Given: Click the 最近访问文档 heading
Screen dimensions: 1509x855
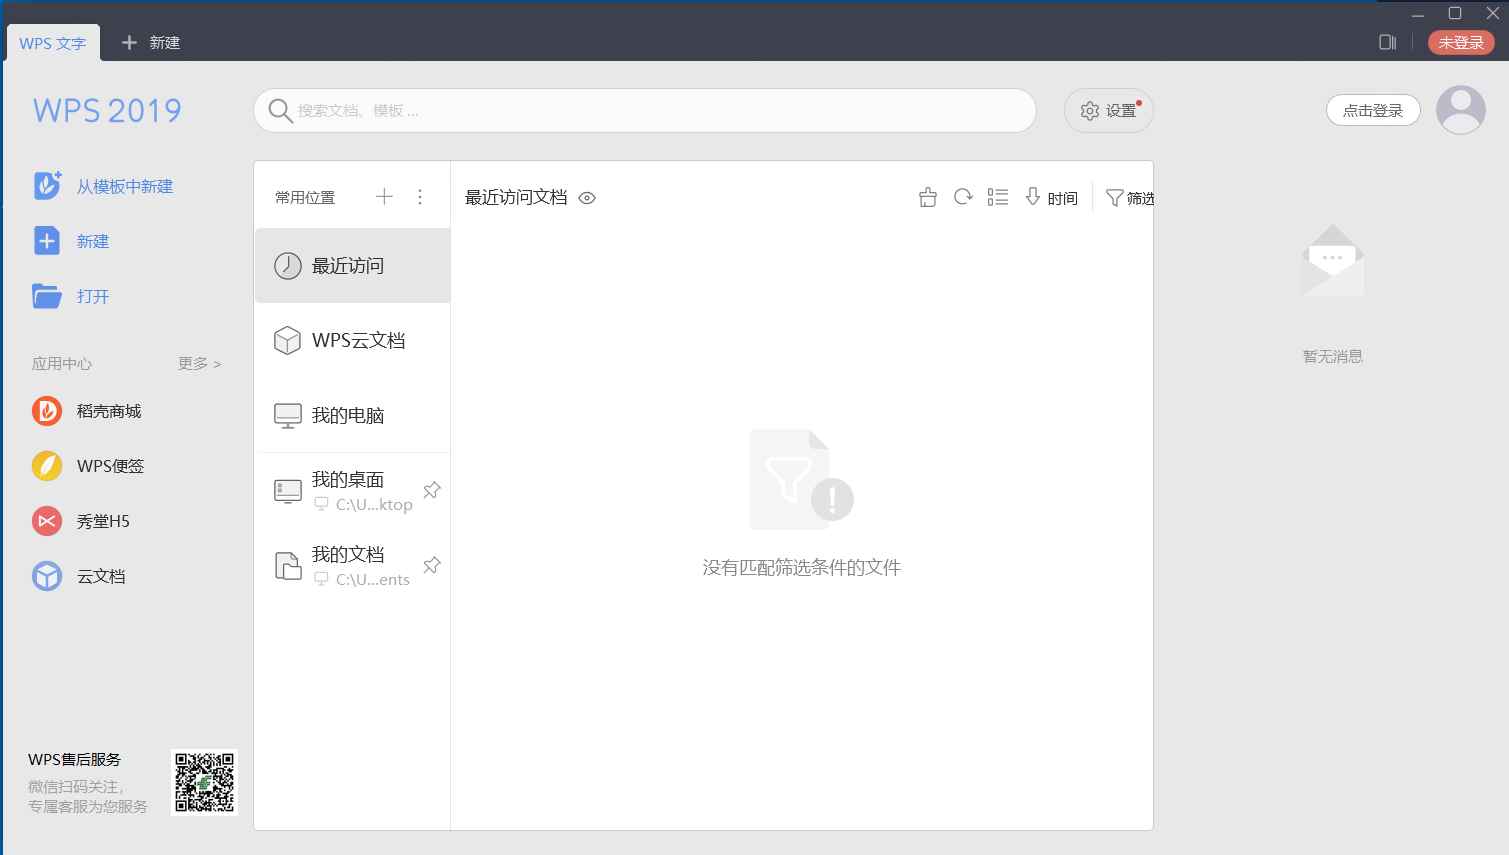Looking at the screenshot, I should [x=516, y=197].
